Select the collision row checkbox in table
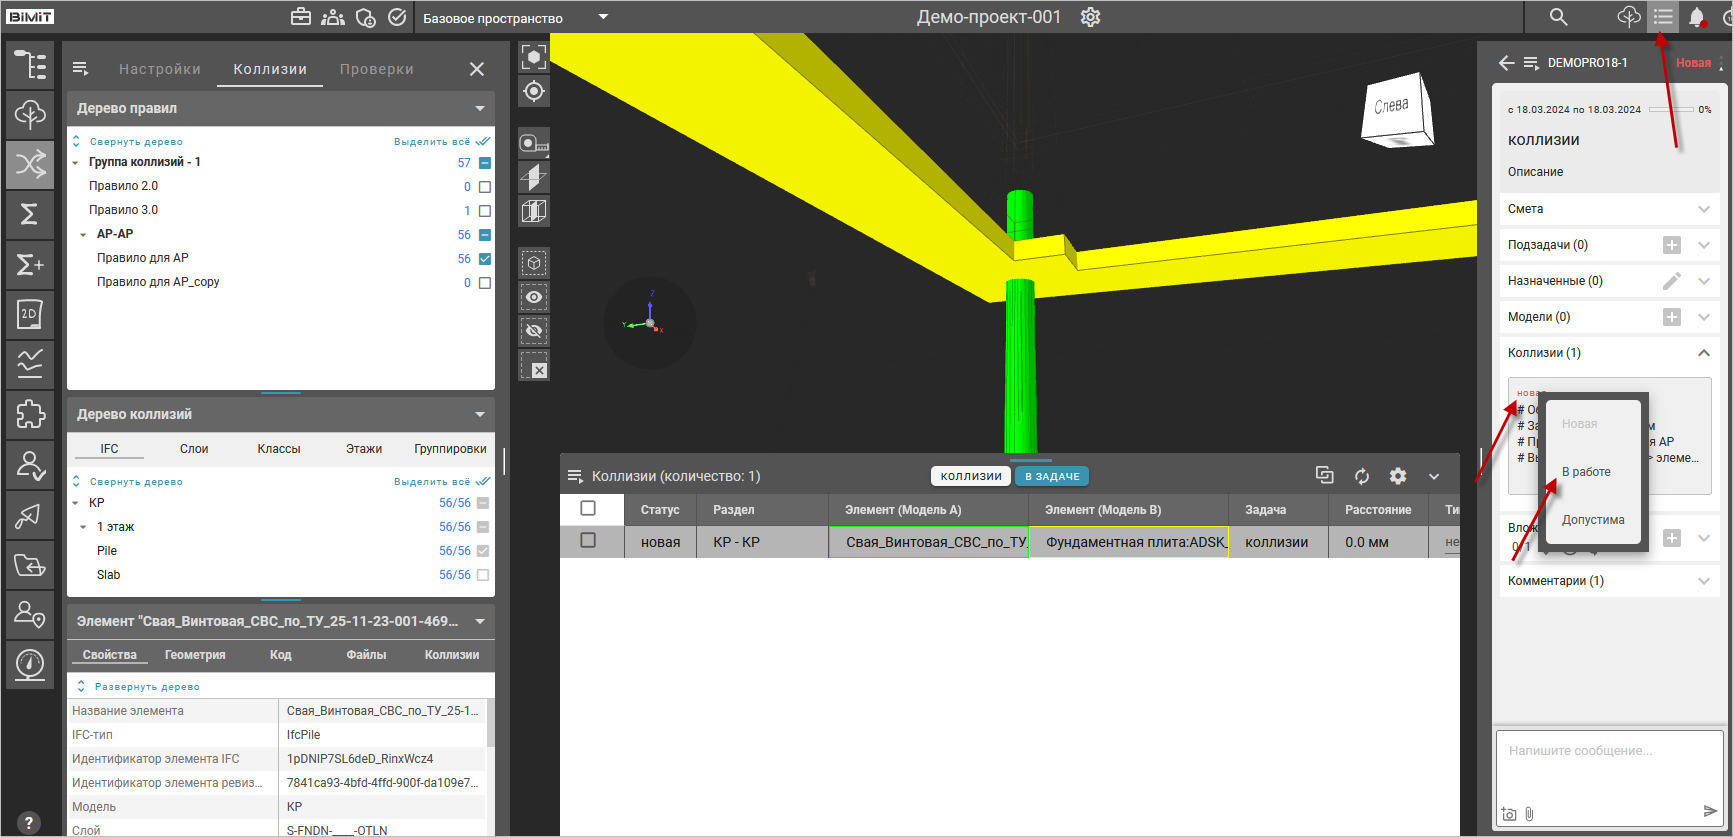 pos(588,540)
